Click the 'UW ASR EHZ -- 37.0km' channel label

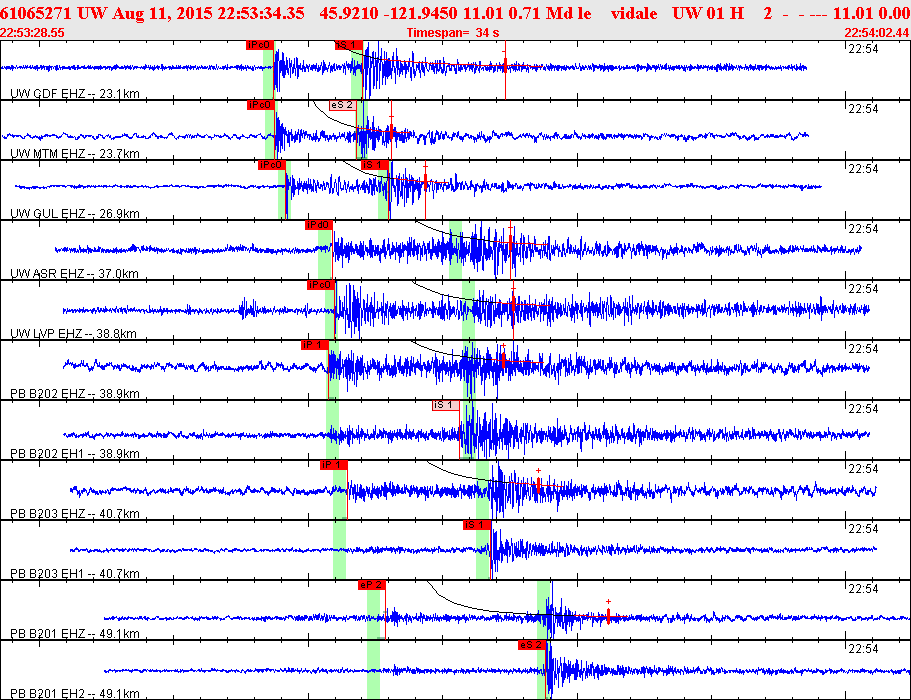[74, 274]
